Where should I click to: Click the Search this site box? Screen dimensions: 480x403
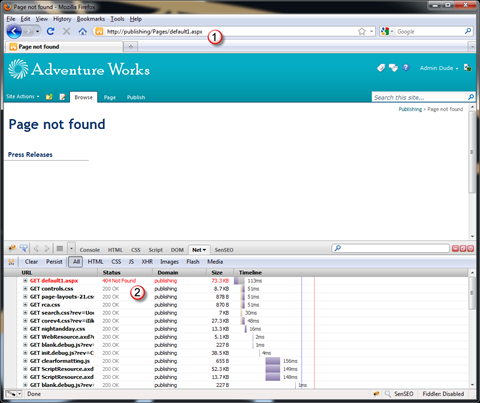pyautogui.click(x=419, y=97)
